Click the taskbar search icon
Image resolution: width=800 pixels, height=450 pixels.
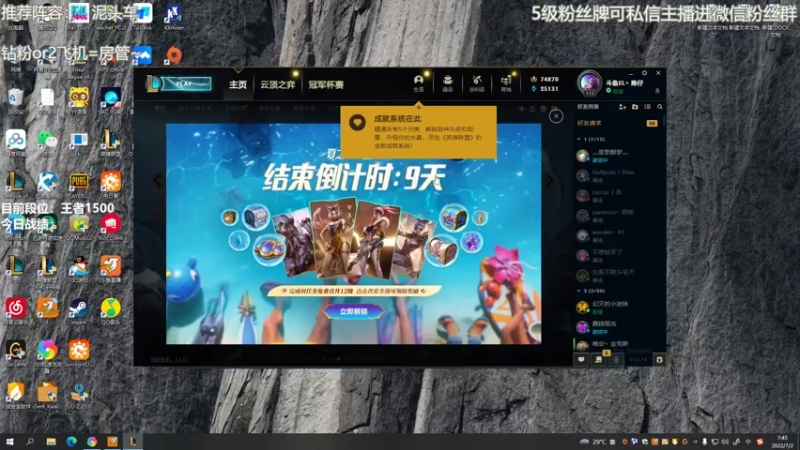pyautogui.click(x=30, y=442)
